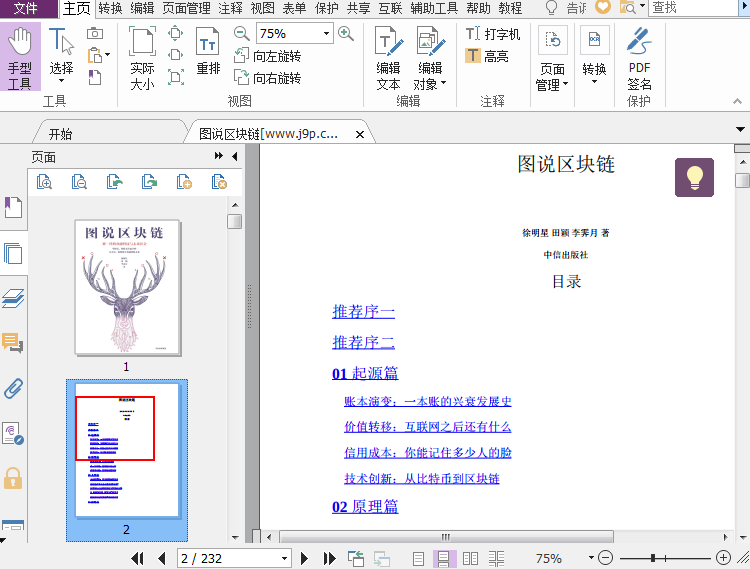This screenshot has height=569, width=750.
Task: Take a snapshot with the camera icon
Action: [95, 33]
